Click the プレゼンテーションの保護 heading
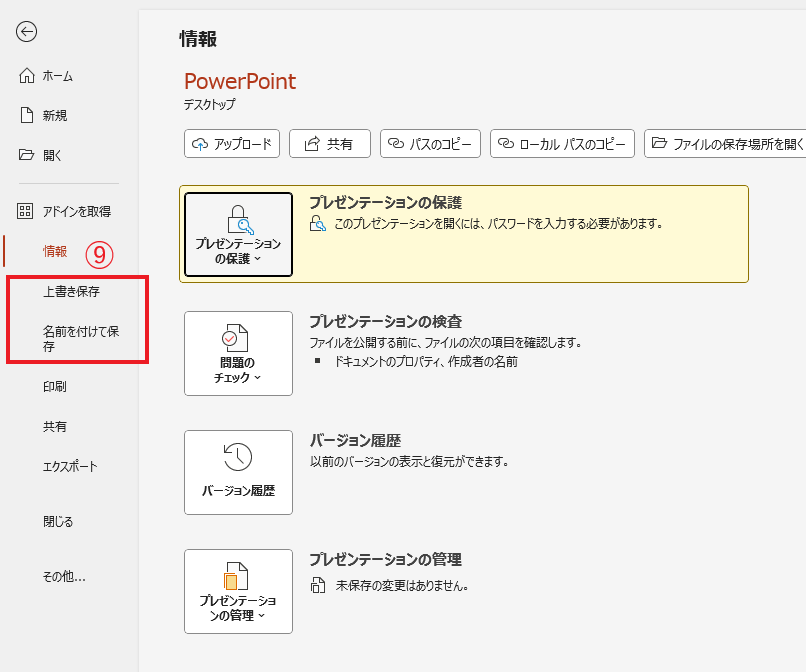The image size is (806, 672). [386, 203]
